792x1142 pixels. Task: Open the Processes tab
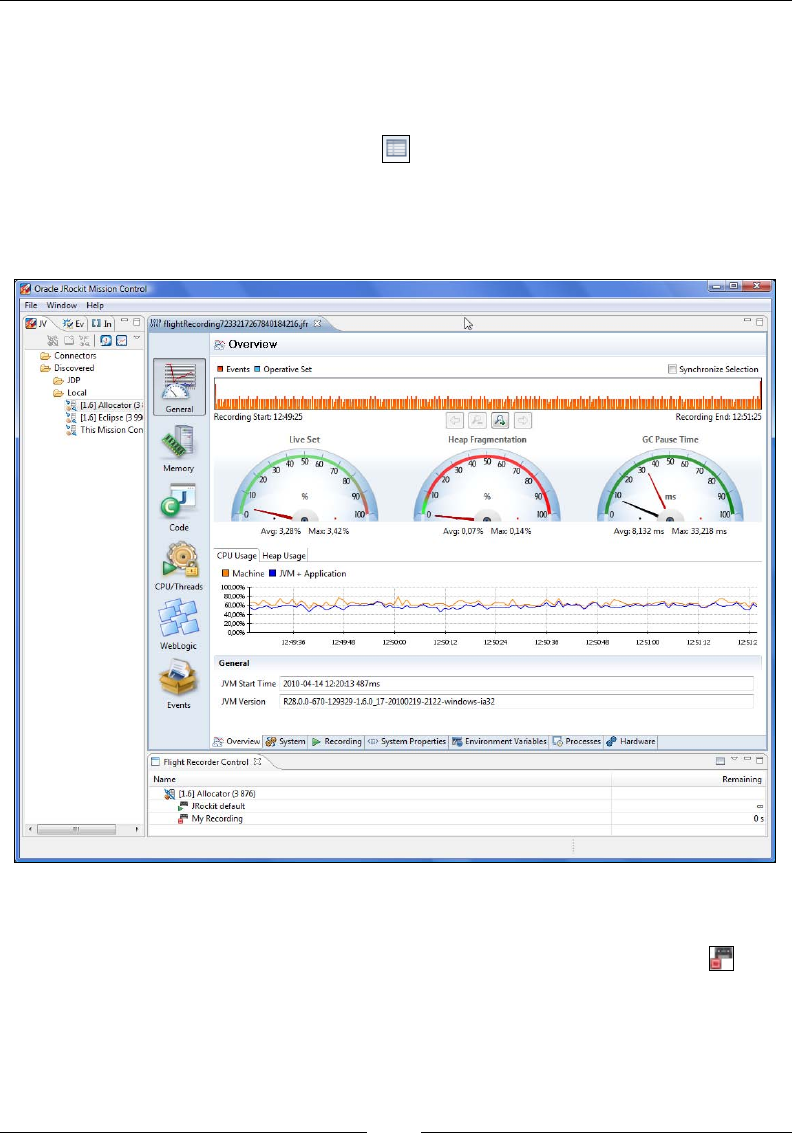pyautogui.click(x=576, y=741)
